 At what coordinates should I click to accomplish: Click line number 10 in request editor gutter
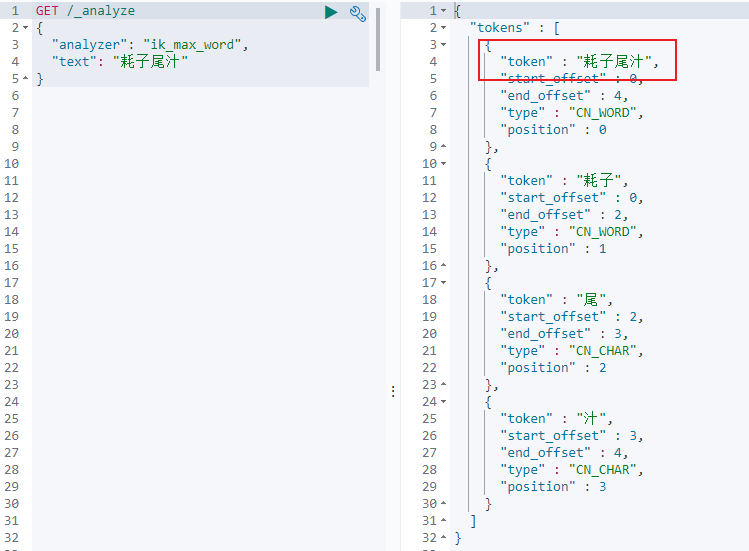[x=11, y=164]
